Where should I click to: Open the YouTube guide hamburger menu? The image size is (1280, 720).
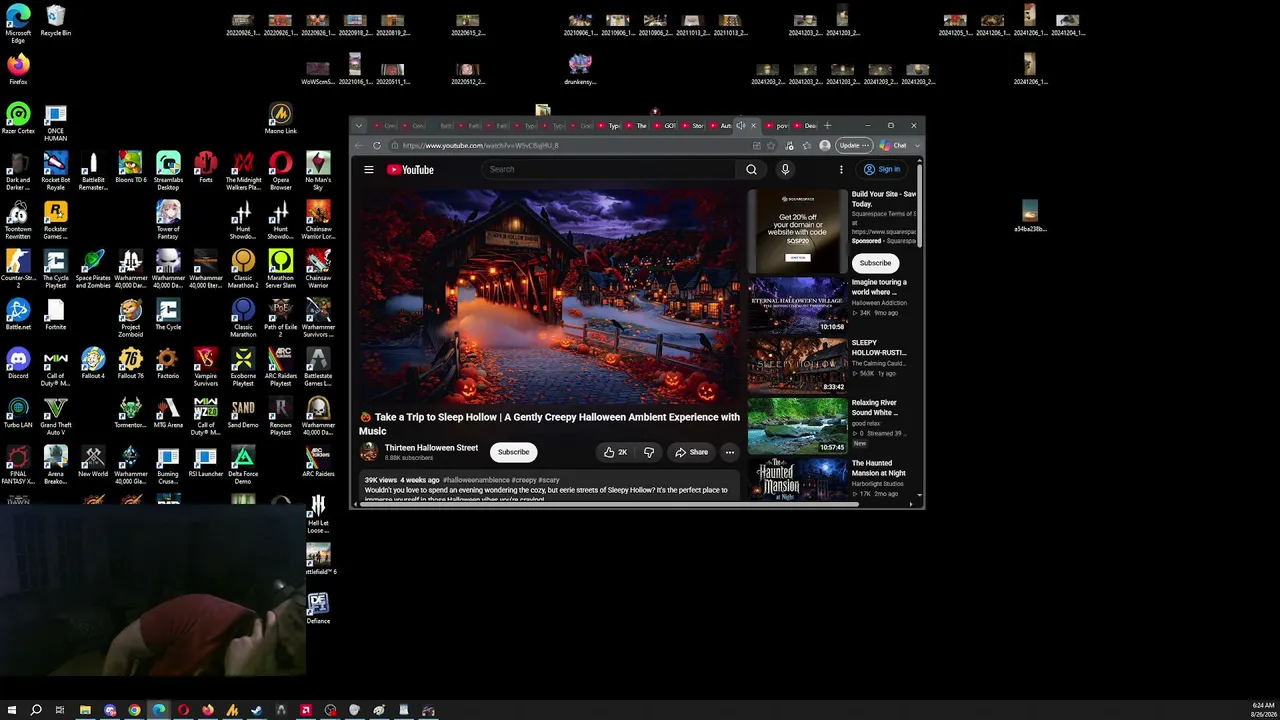[x=369, y=170]
